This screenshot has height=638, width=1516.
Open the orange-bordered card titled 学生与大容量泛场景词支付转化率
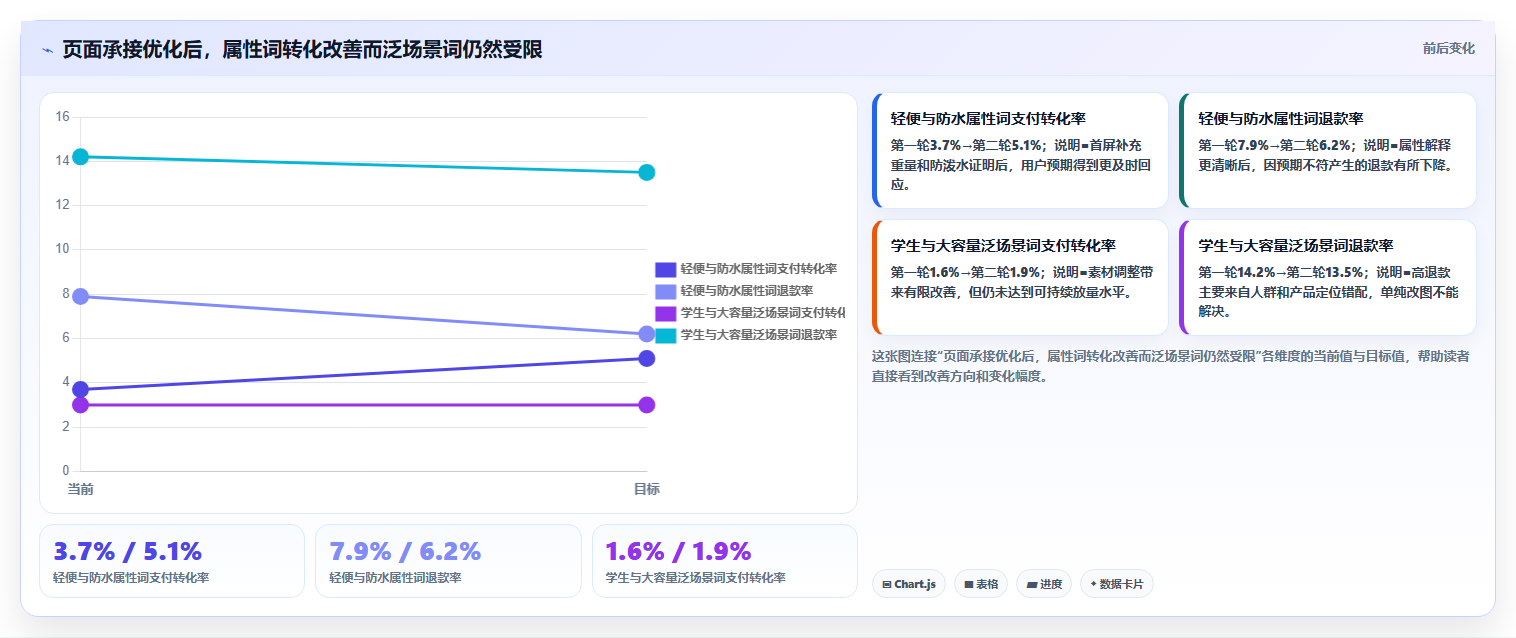pos(1020,277)
